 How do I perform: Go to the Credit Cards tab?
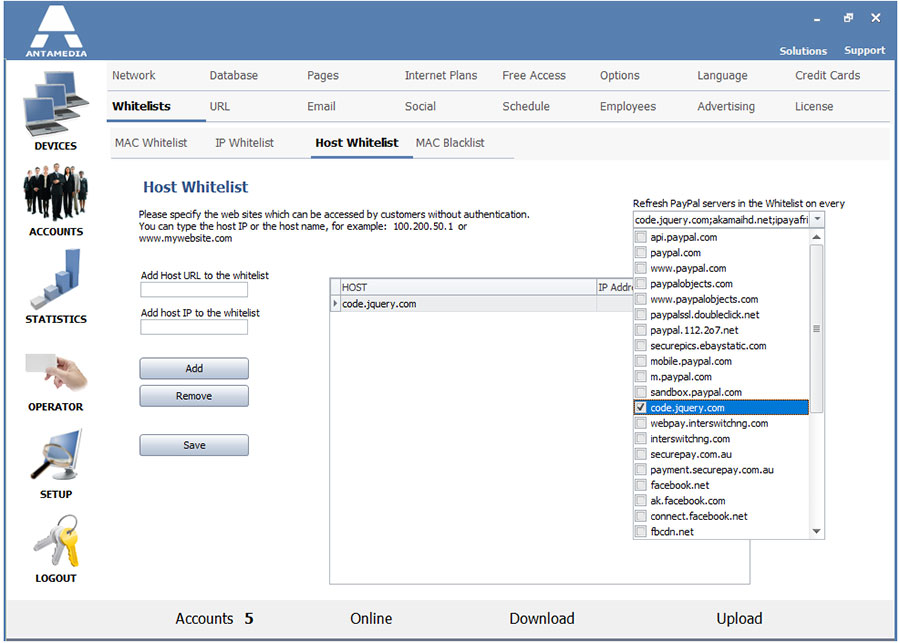828,75
